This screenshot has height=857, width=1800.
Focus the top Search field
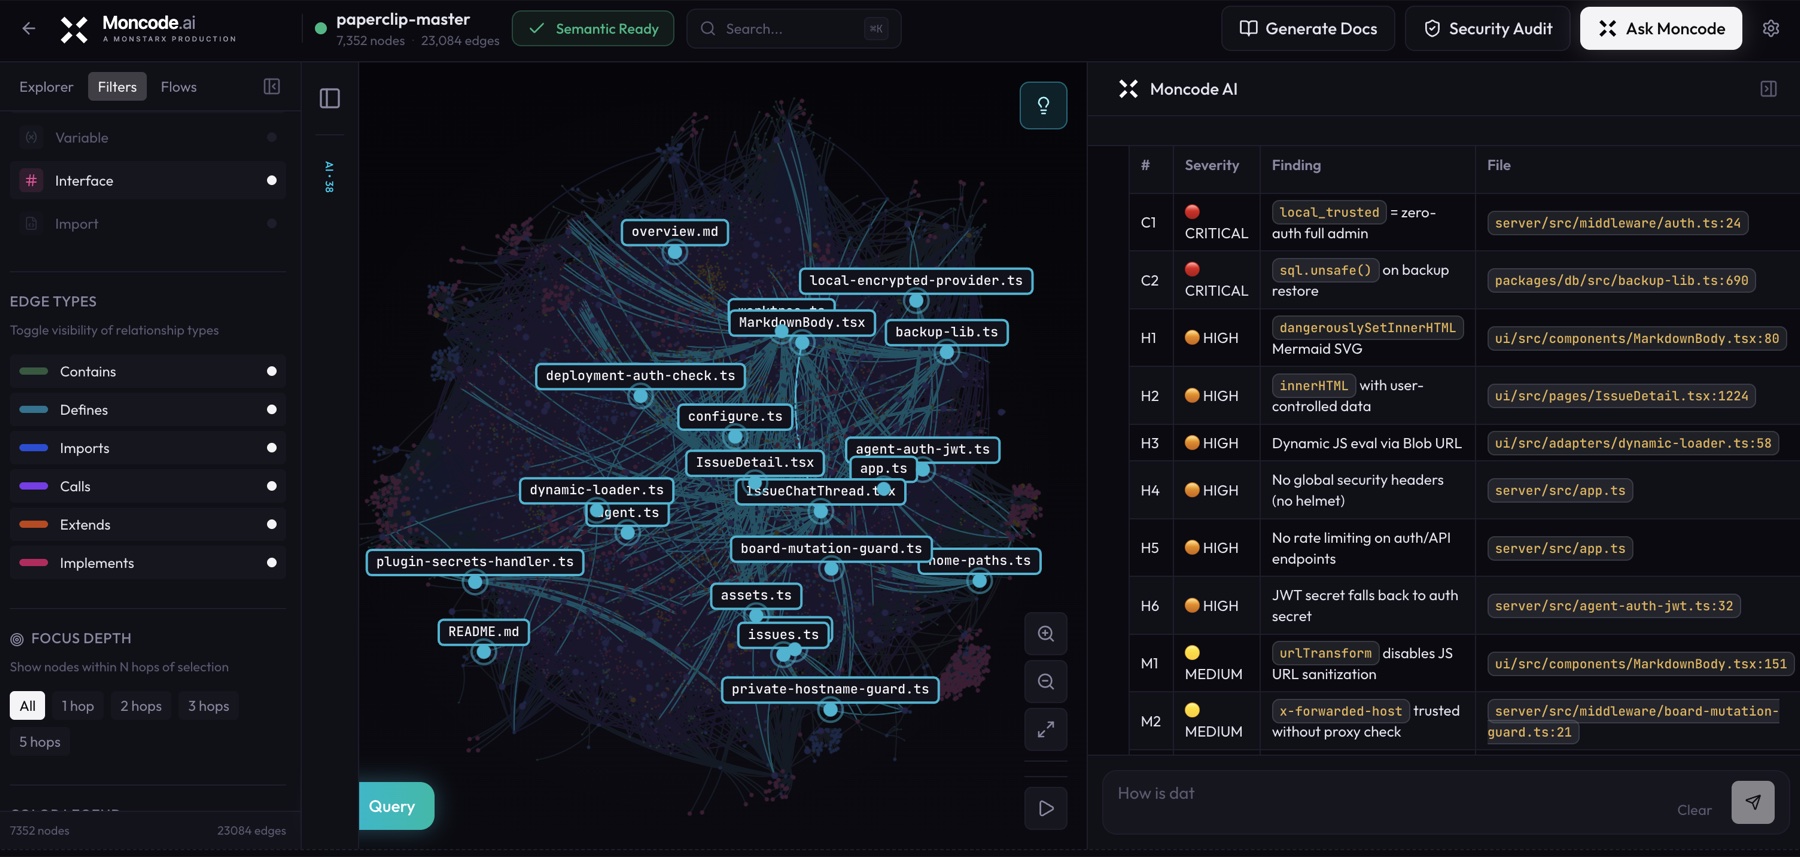pos(794,28)
